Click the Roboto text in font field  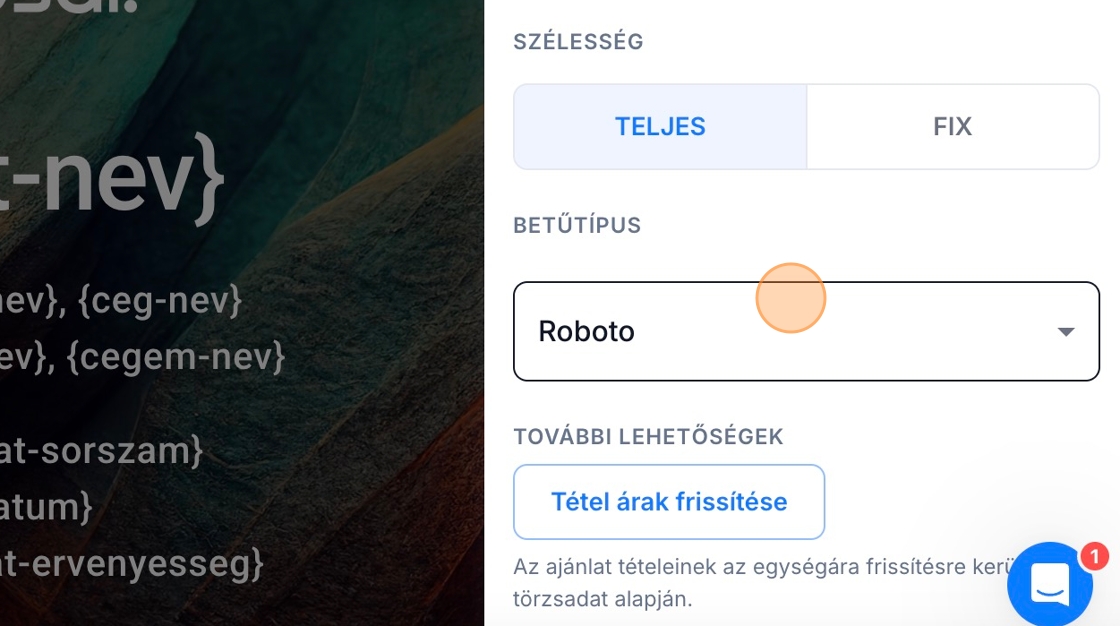586,332
